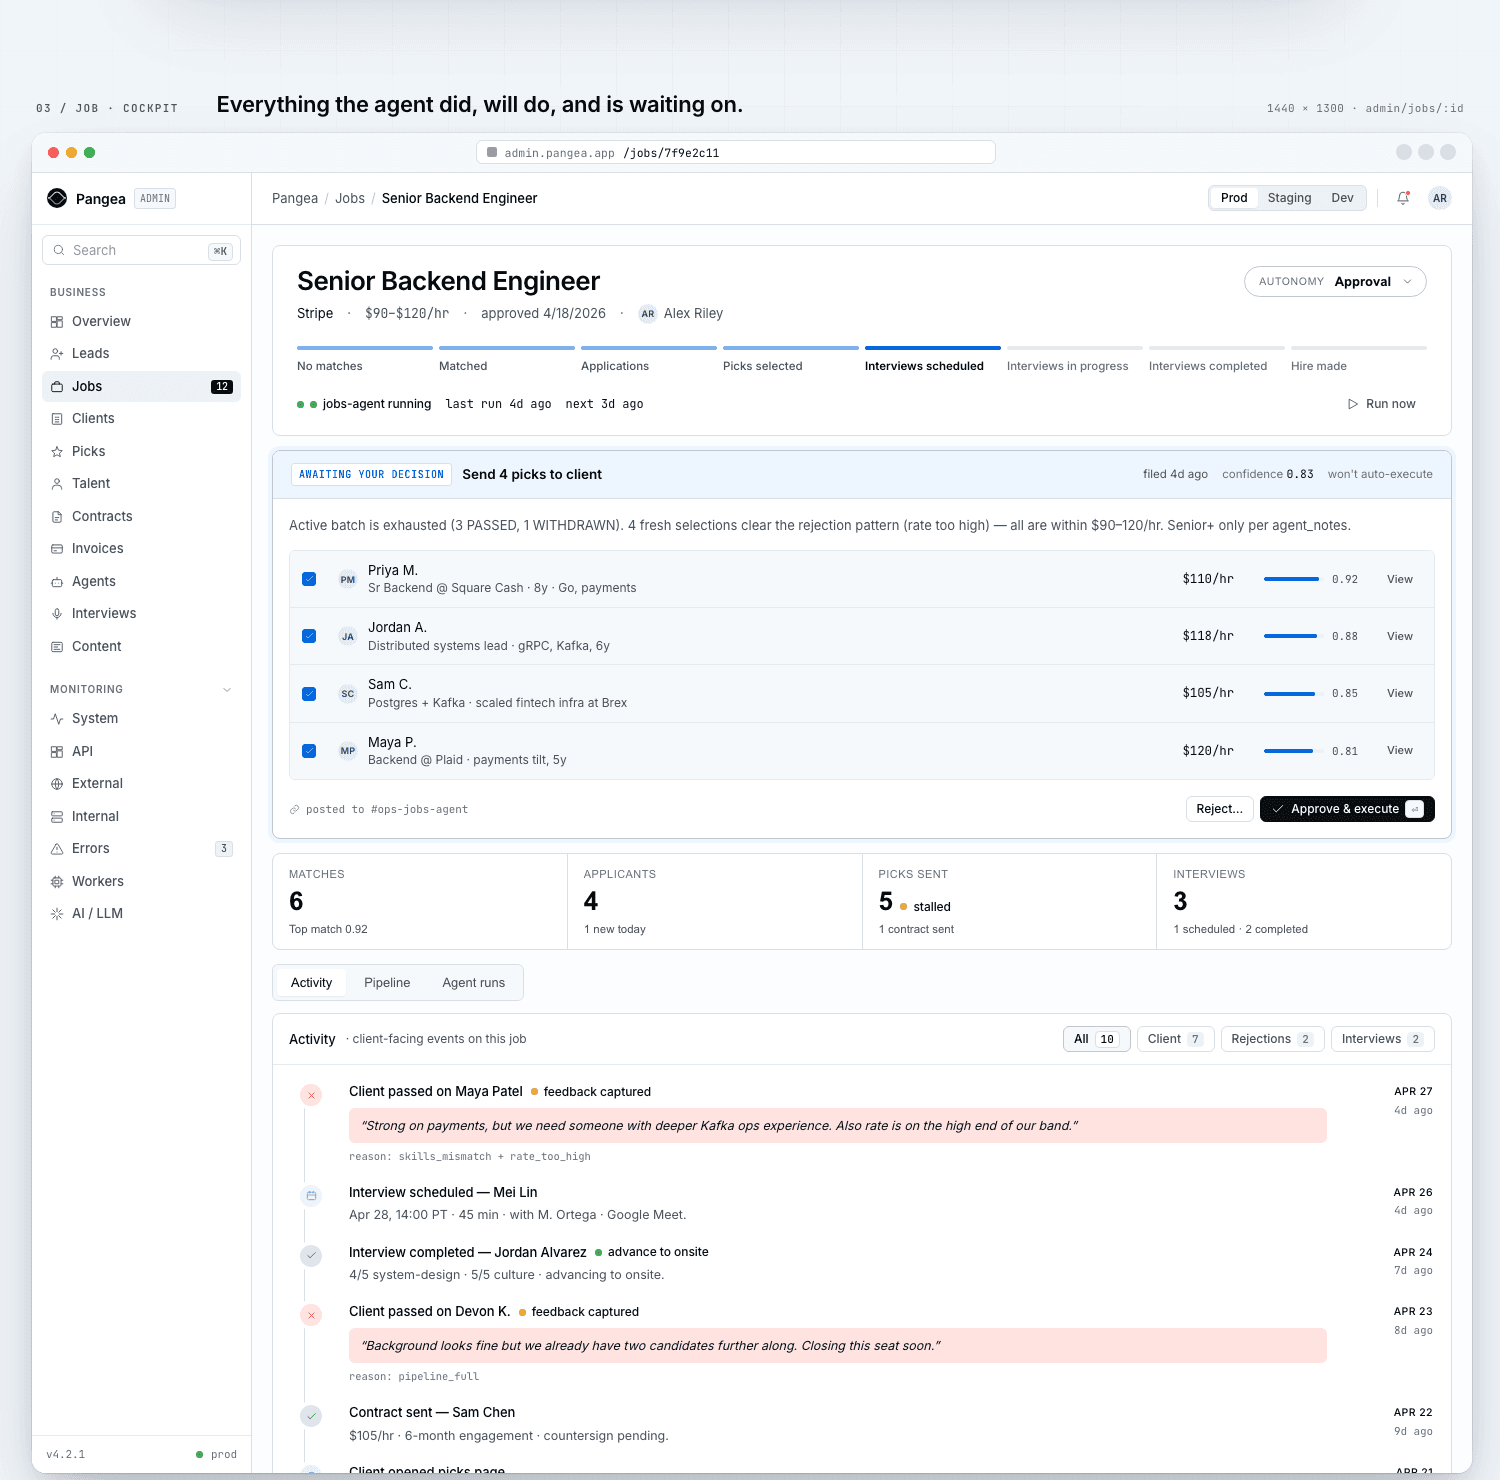Open the Reject... options

[x=1219, y=809]
